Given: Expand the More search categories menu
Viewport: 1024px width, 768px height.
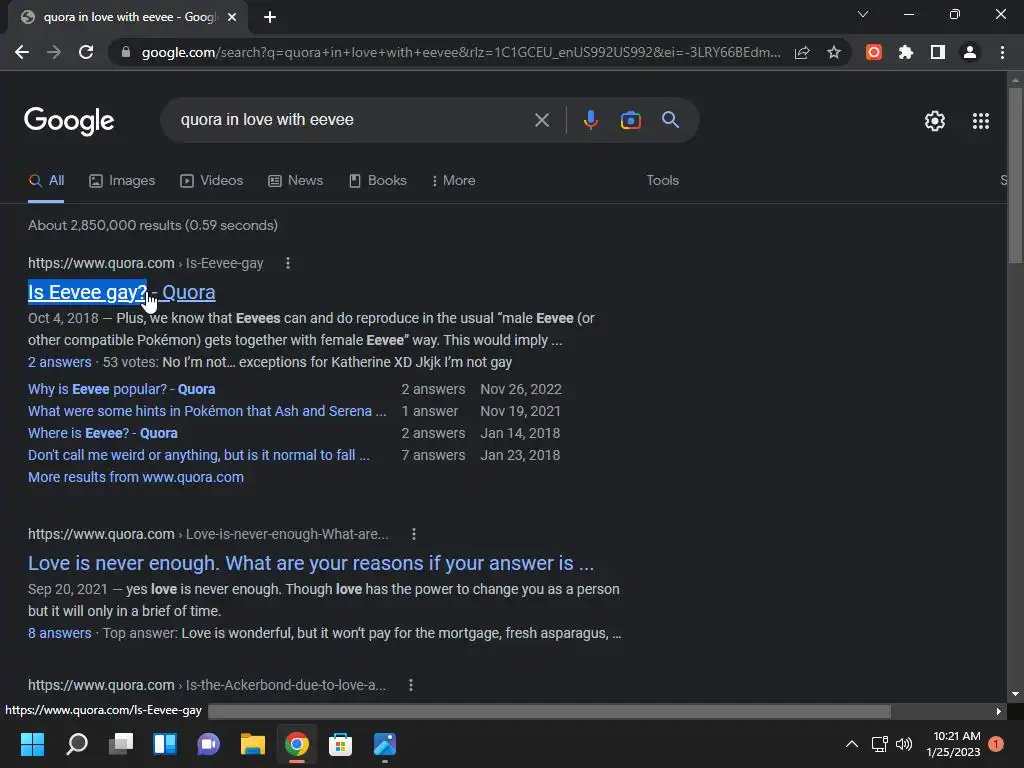Looking at the screenshot, I should pyautogui.click(x=453, y=181).
